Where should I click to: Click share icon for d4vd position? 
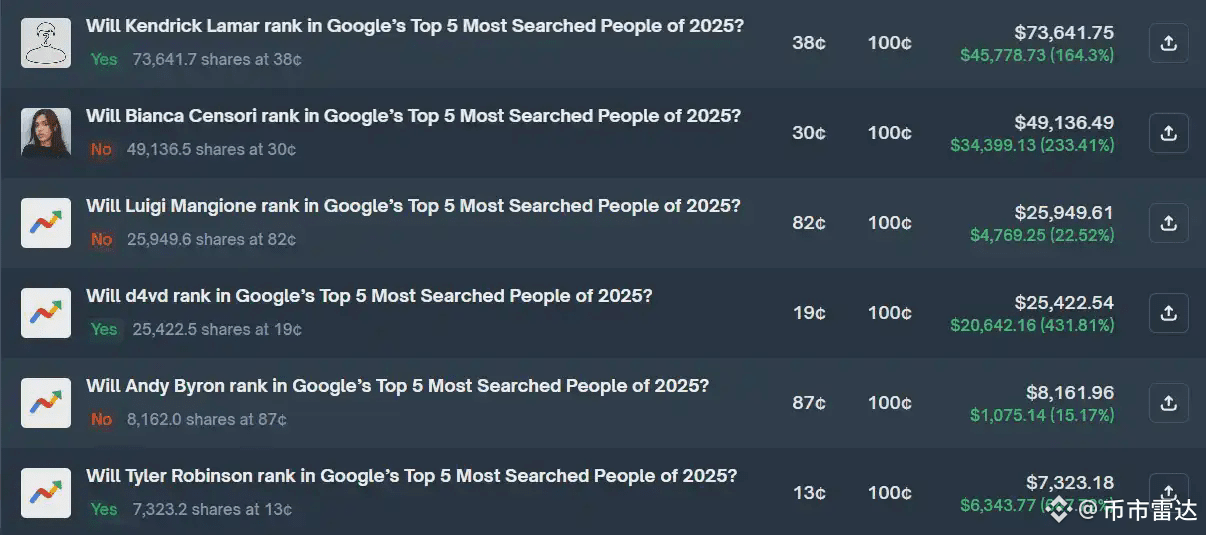click(x=1168, y=313)
